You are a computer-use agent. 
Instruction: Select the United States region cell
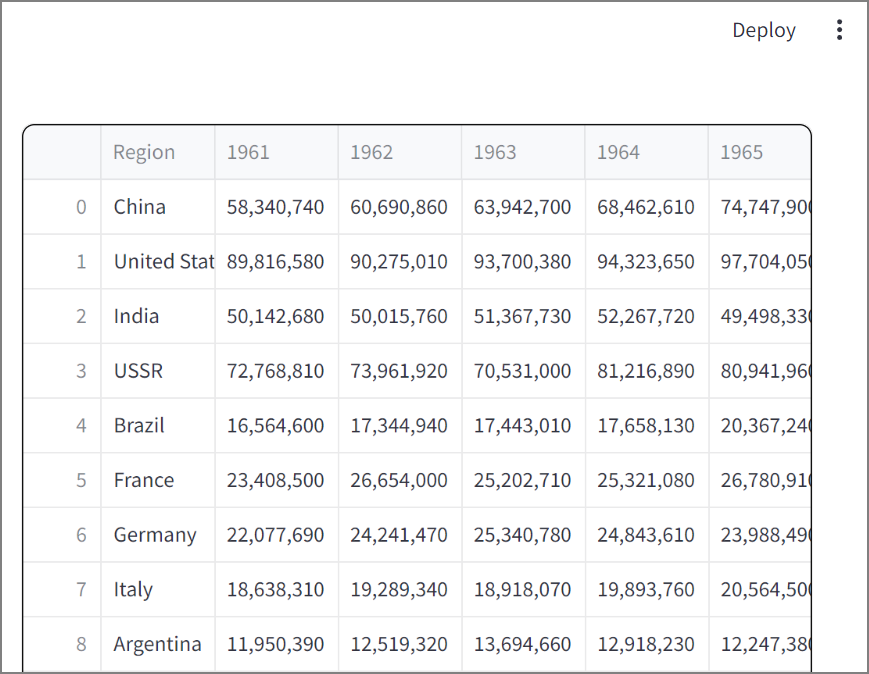(158, 262)
